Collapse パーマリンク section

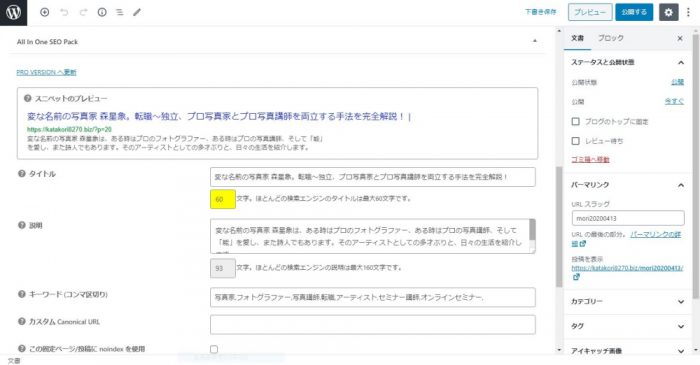[681, 185]
